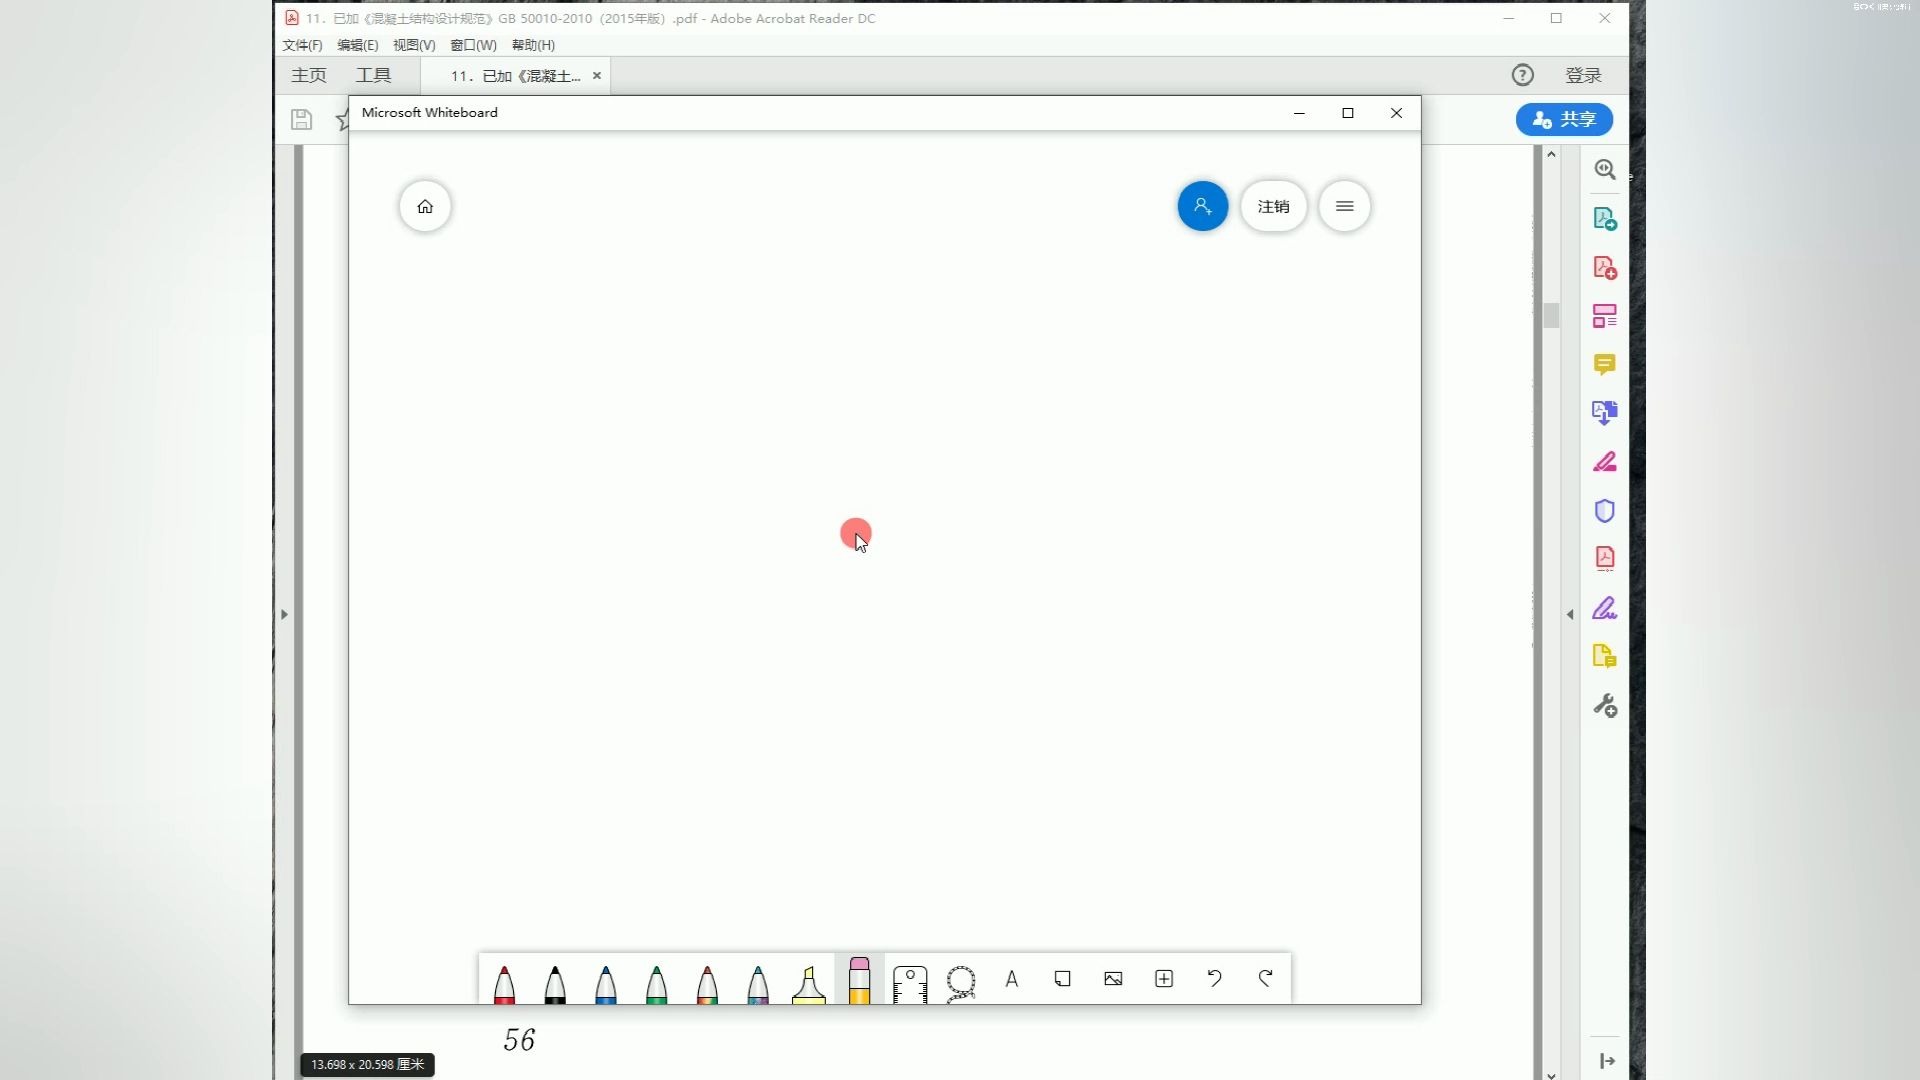
Task: Click the 共享 share button
Action: pyautogui.click(x=1564, y=119)
